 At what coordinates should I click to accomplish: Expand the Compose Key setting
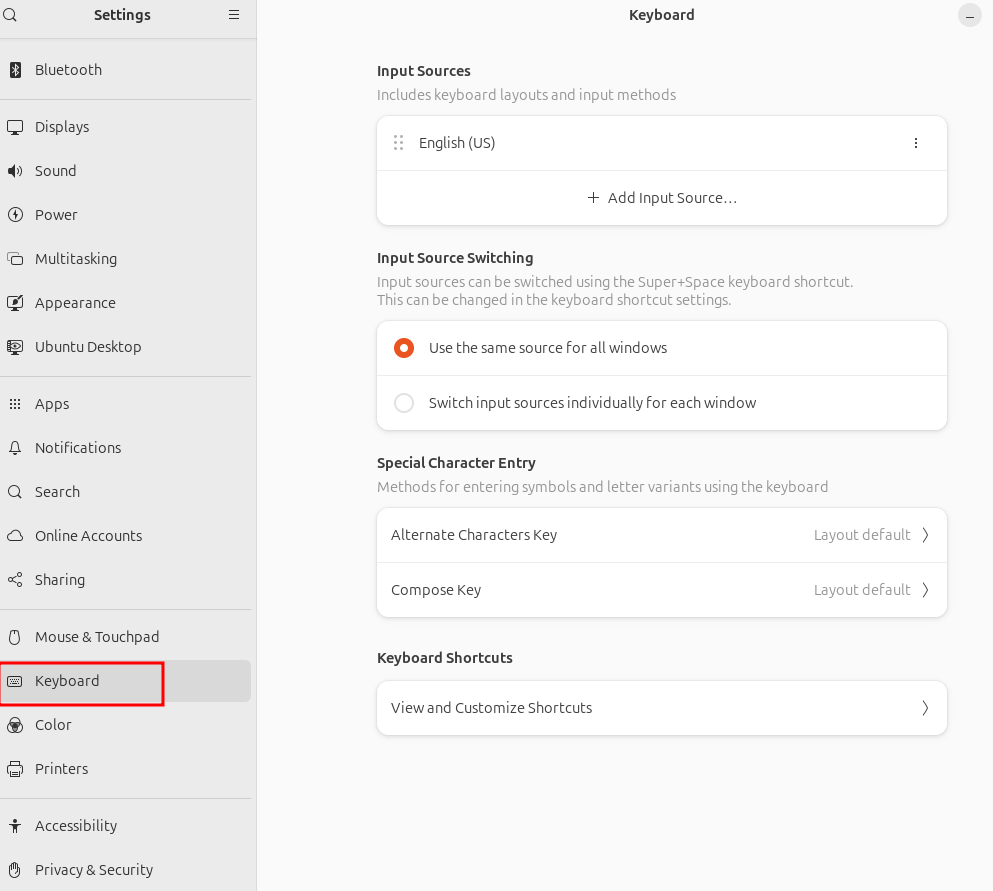(661, 590)
